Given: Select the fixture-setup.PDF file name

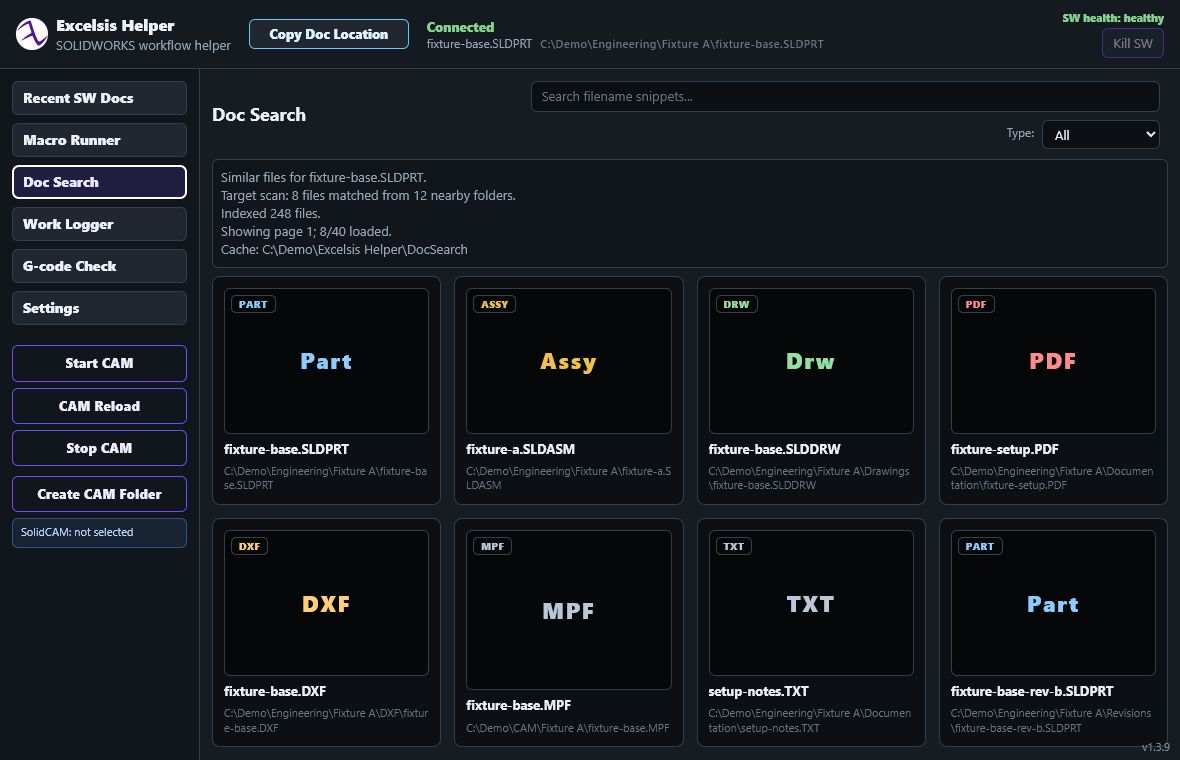Looking at the screenshot, I should pos(1005,449).
